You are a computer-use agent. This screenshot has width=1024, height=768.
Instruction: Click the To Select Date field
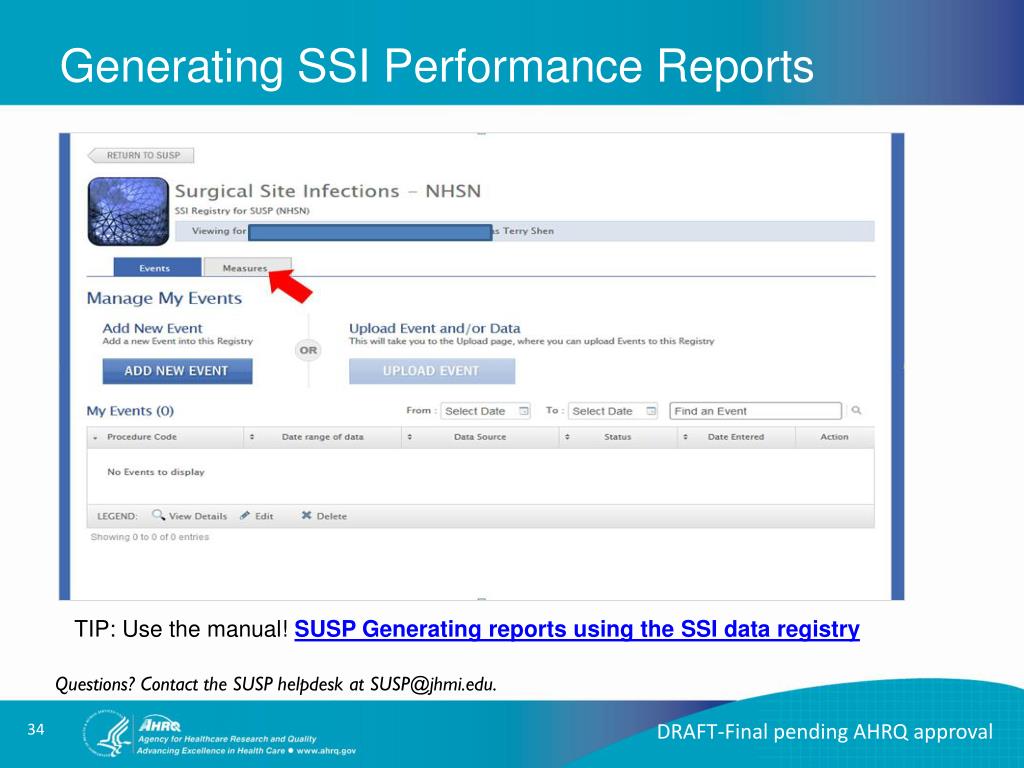(x=613, y=411)
